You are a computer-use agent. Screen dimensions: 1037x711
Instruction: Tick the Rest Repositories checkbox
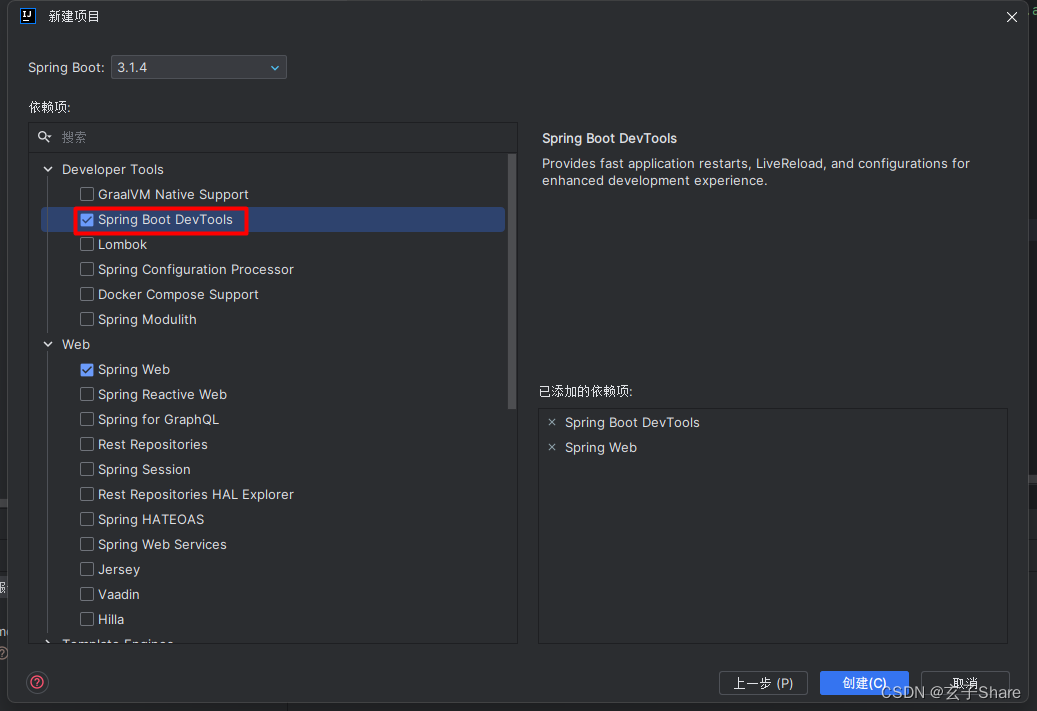(87, 444)
